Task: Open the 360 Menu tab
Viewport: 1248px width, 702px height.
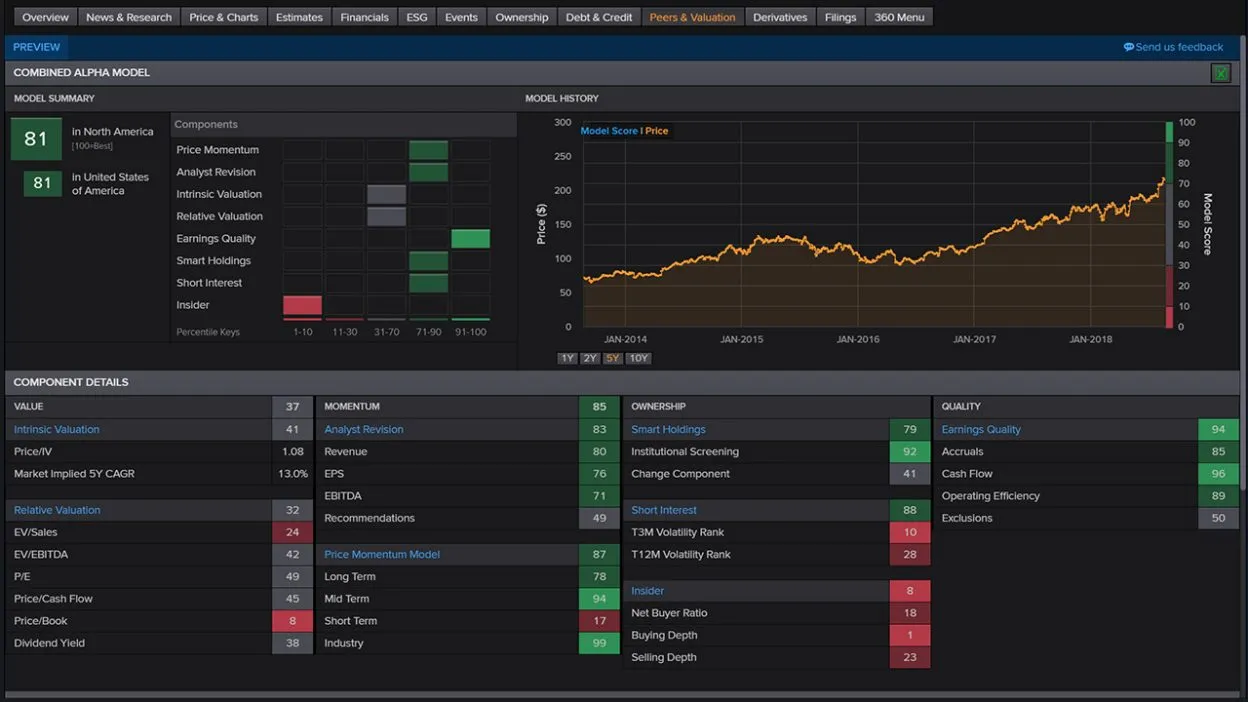Action: click(899, 17)
